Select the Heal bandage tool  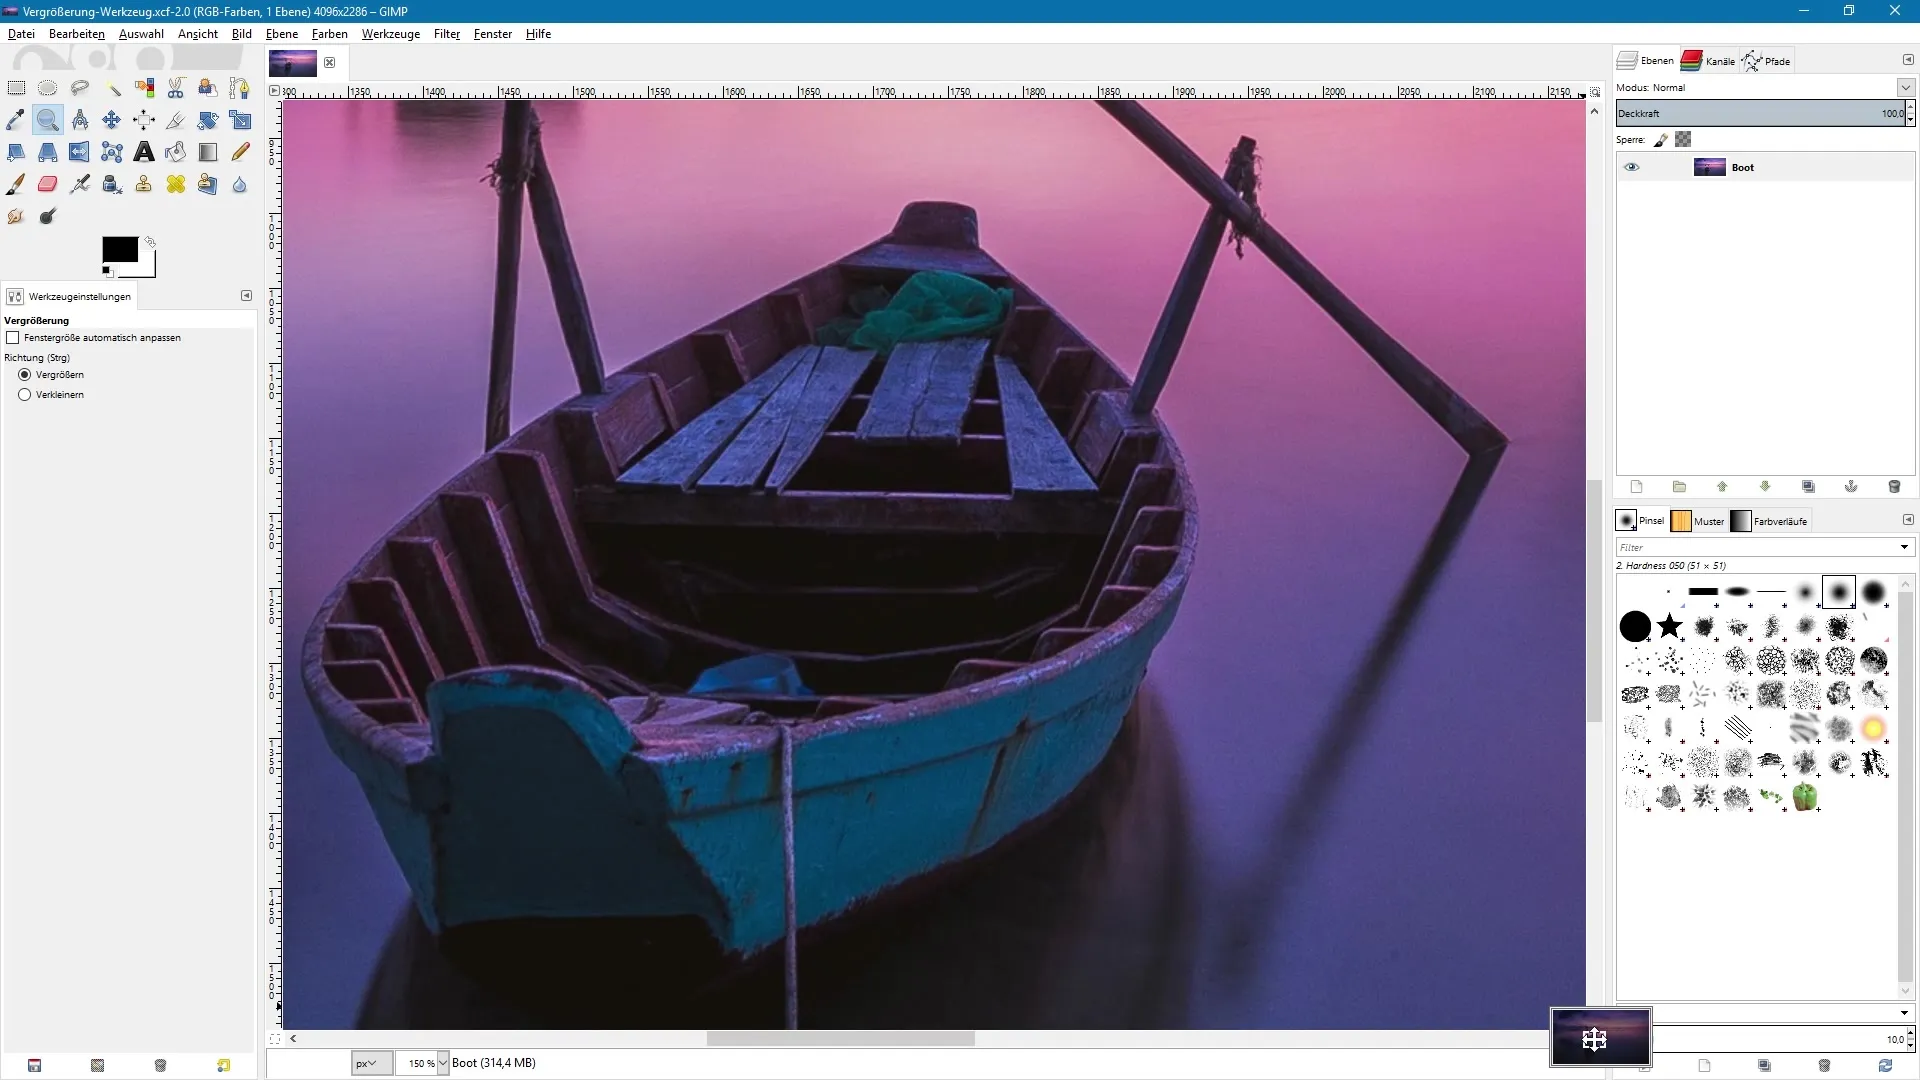(176, 184)
